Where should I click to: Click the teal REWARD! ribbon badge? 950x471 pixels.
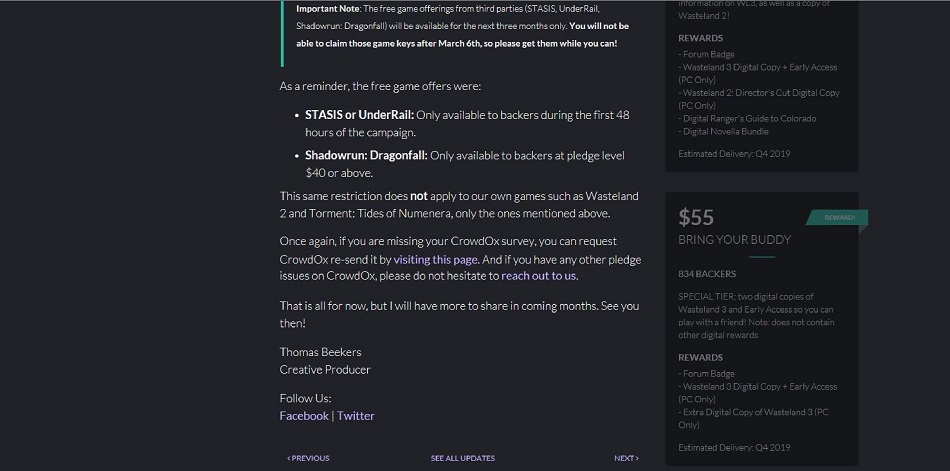point(838,217)
